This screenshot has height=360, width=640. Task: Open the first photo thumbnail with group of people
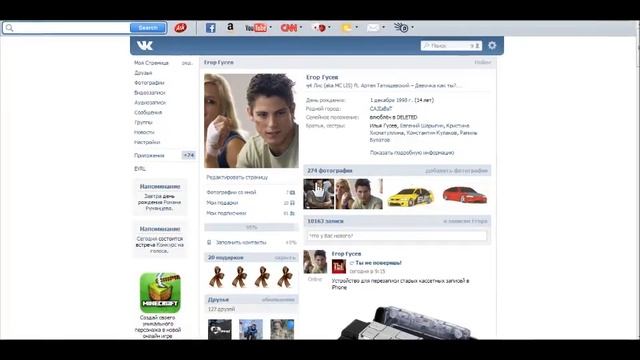318,194
